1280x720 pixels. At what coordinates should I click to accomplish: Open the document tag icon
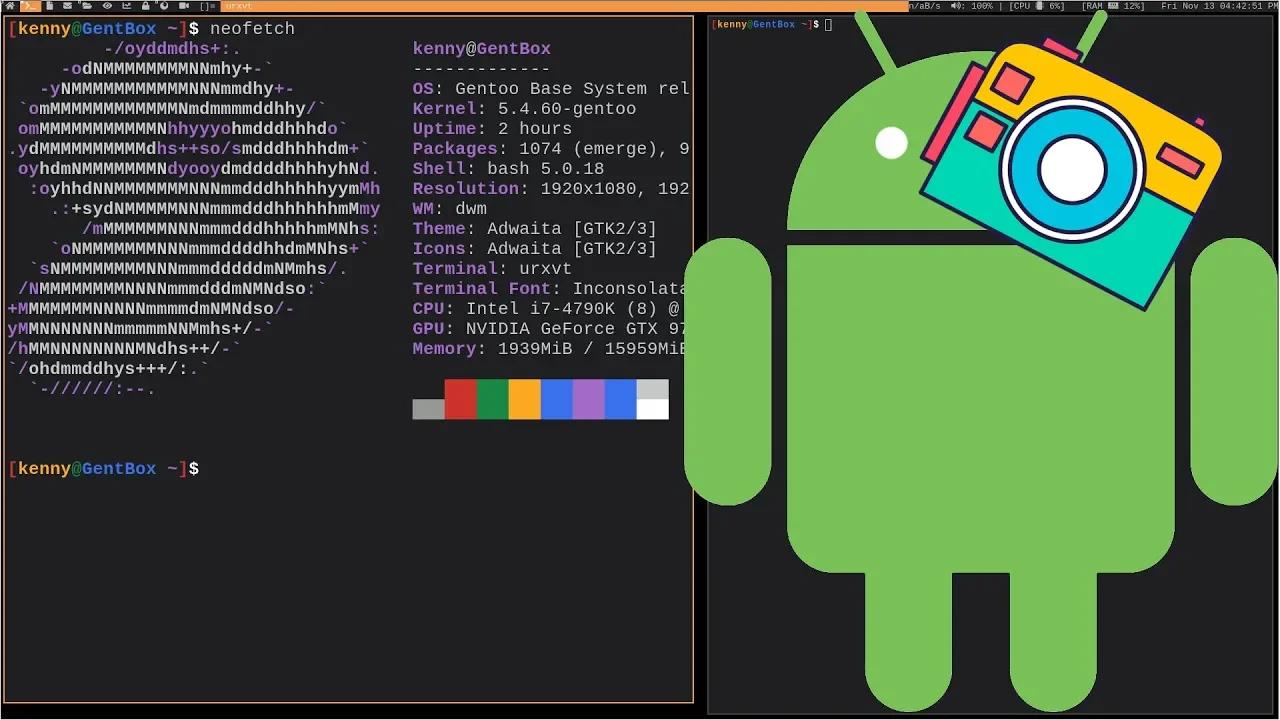pyautogui.click(x=50, y=5)
